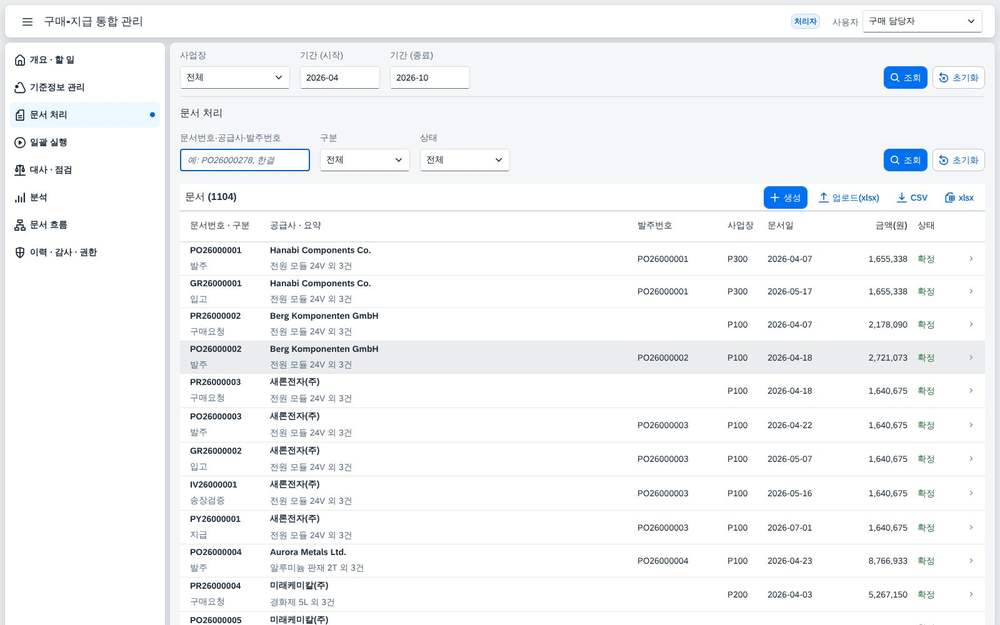Open 일괄 실행 play icon in sidebar
1000x625 pixels.
20,142
